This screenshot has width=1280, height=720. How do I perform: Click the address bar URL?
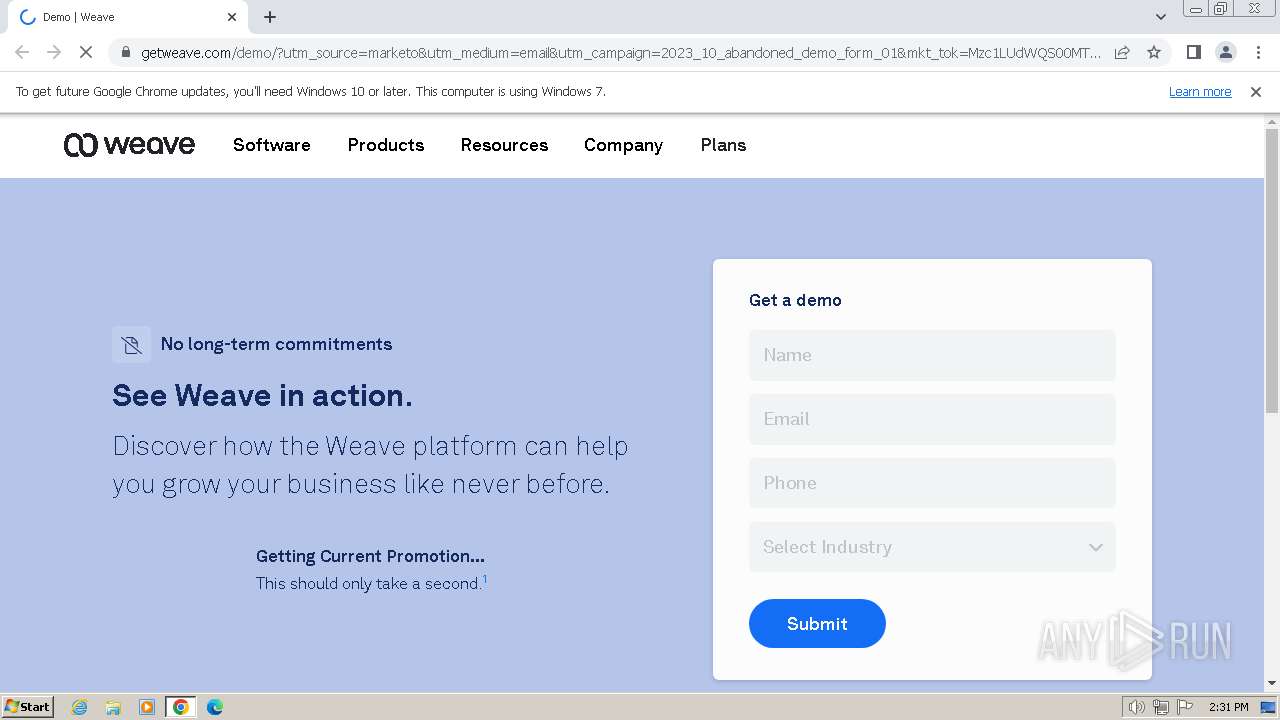pos(620,52)
